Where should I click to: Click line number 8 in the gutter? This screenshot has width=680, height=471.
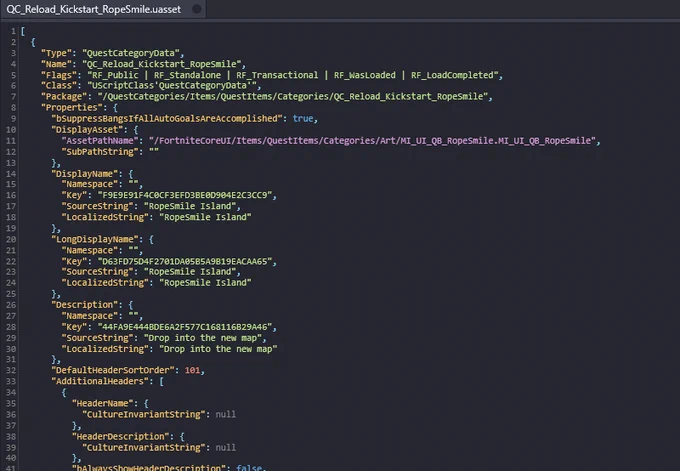(13, 108)
